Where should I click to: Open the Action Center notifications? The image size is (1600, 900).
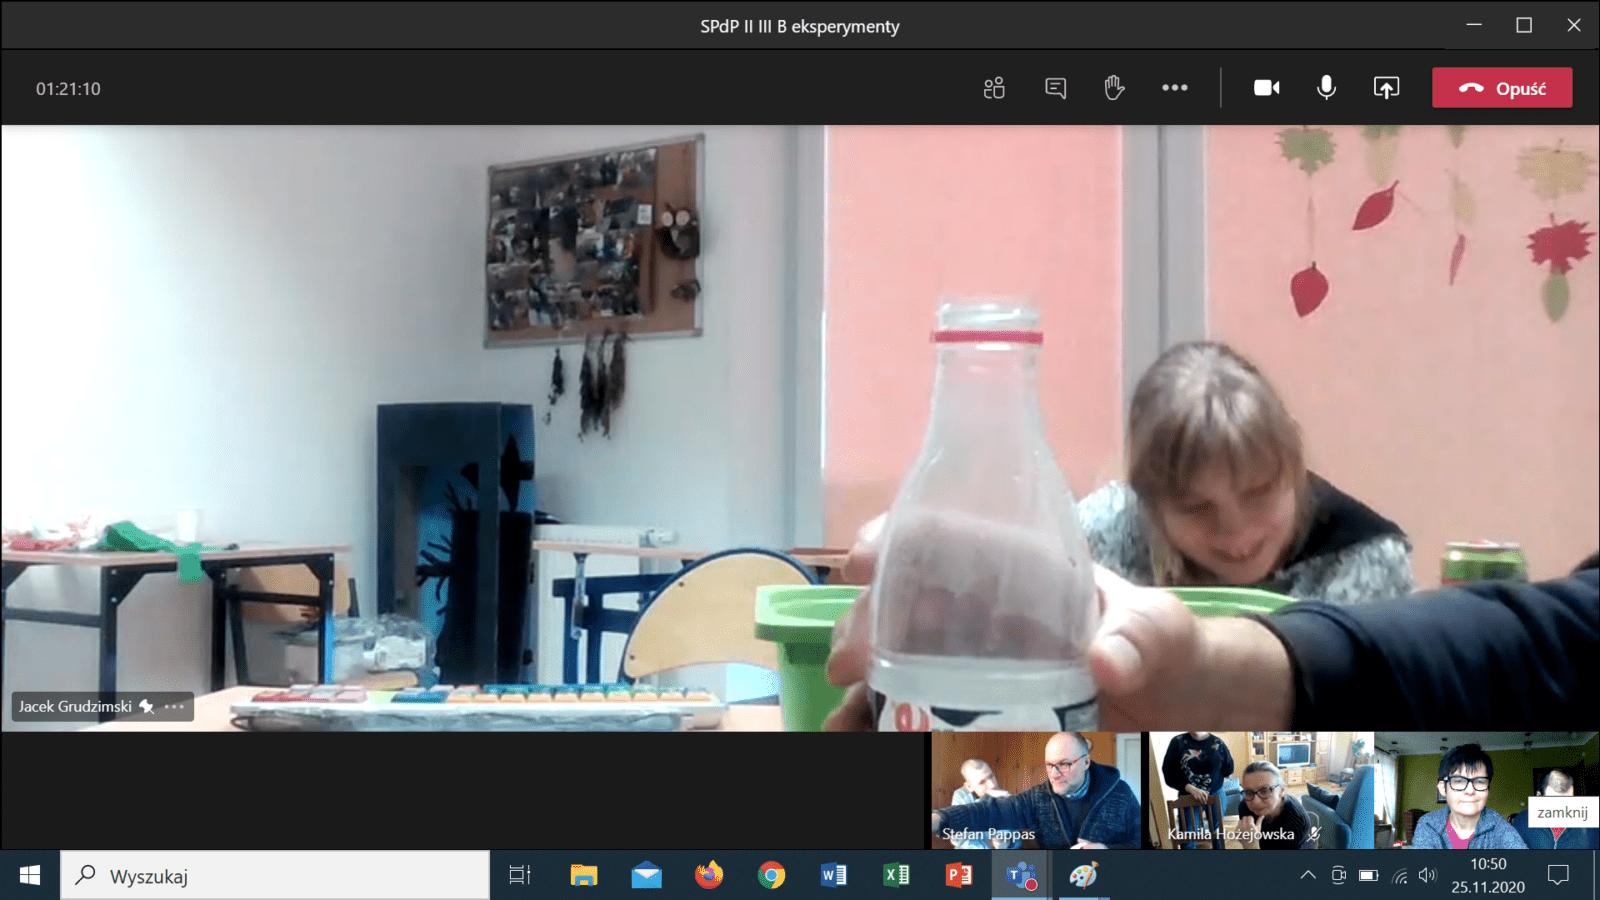[x=1558, y=875]
